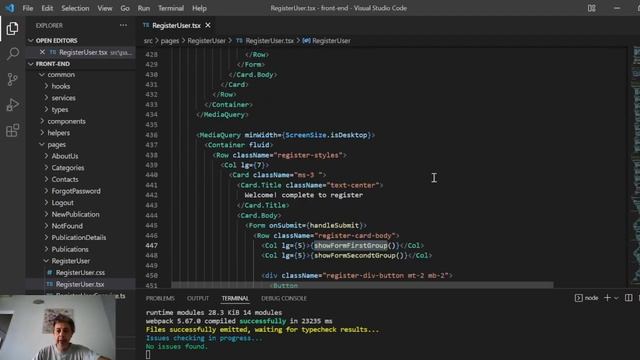Screen dimensions: 640x360
Task: Open the Run menu
Action: click(x=144, y=8)
